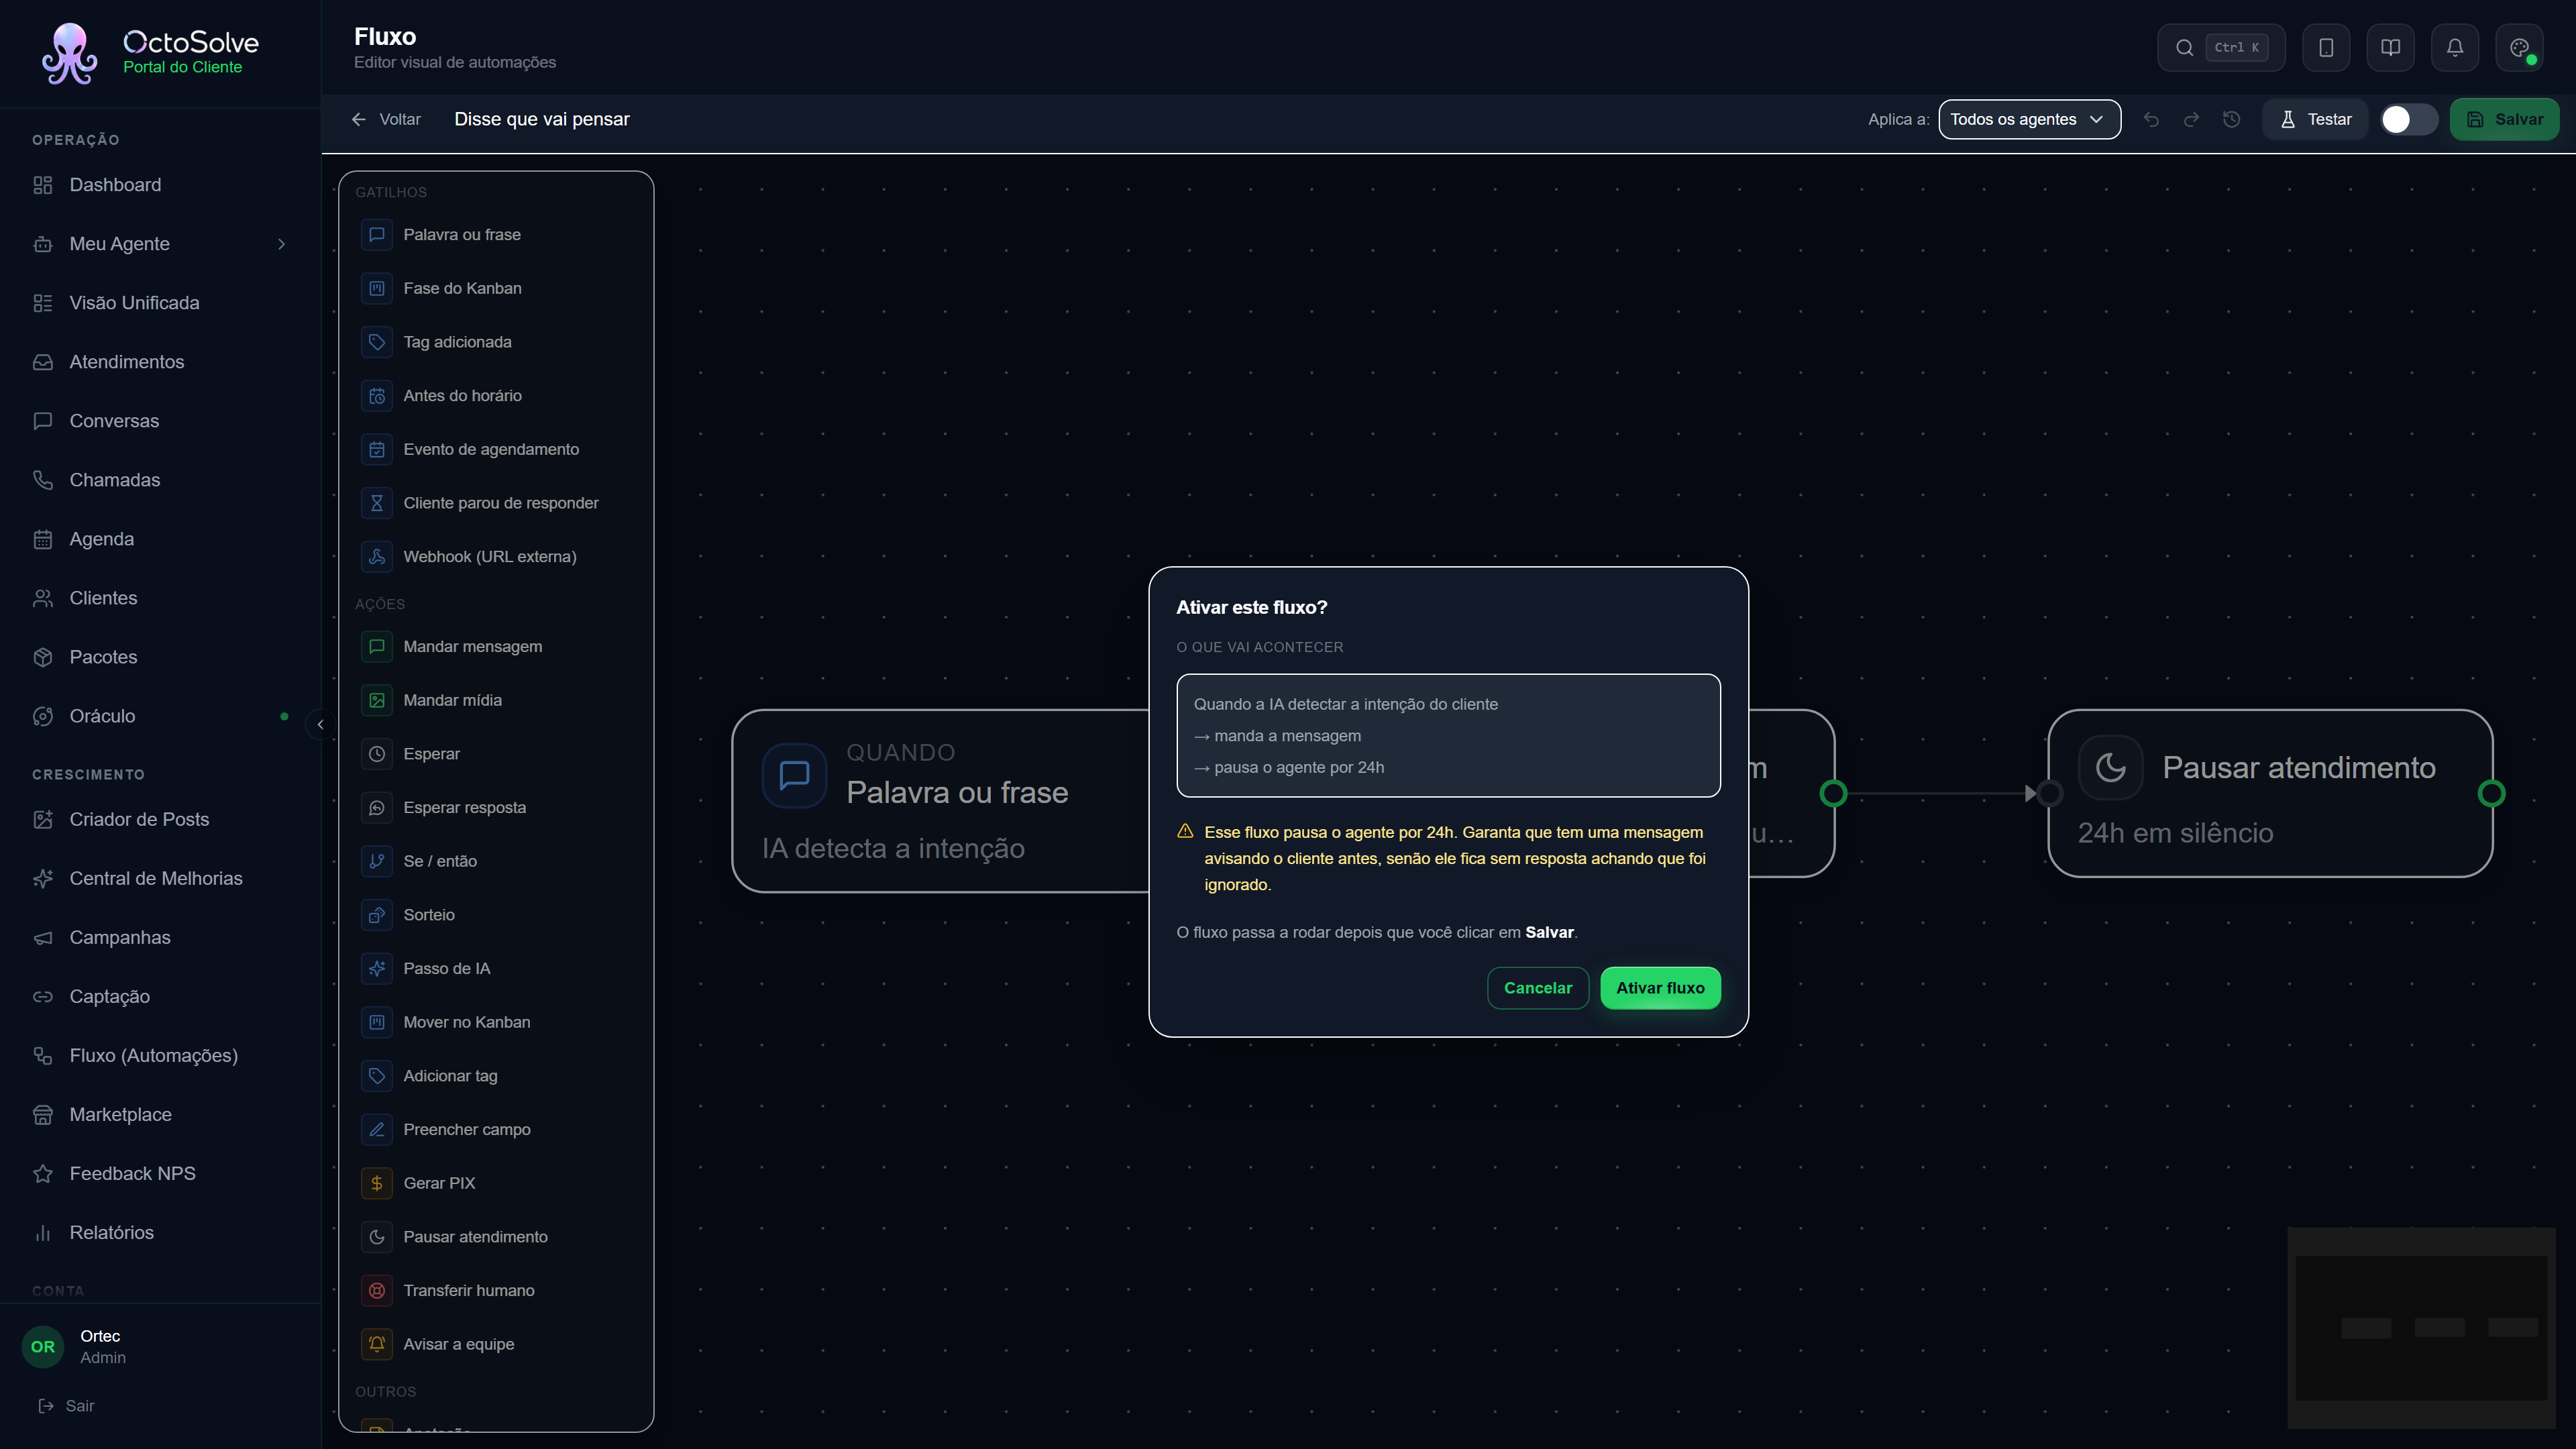
Task: Select the Gerar PIX dollar icon
Action: point(377,1183)
